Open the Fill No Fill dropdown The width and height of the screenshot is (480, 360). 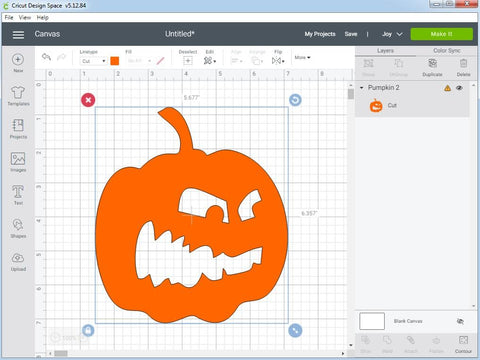[139, 61]
